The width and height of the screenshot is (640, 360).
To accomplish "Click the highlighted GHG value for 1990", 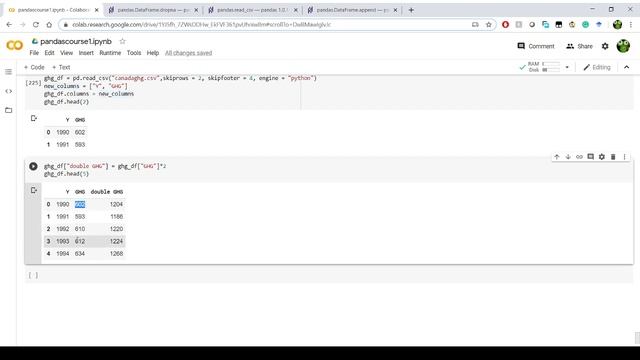I will [80, 204].
